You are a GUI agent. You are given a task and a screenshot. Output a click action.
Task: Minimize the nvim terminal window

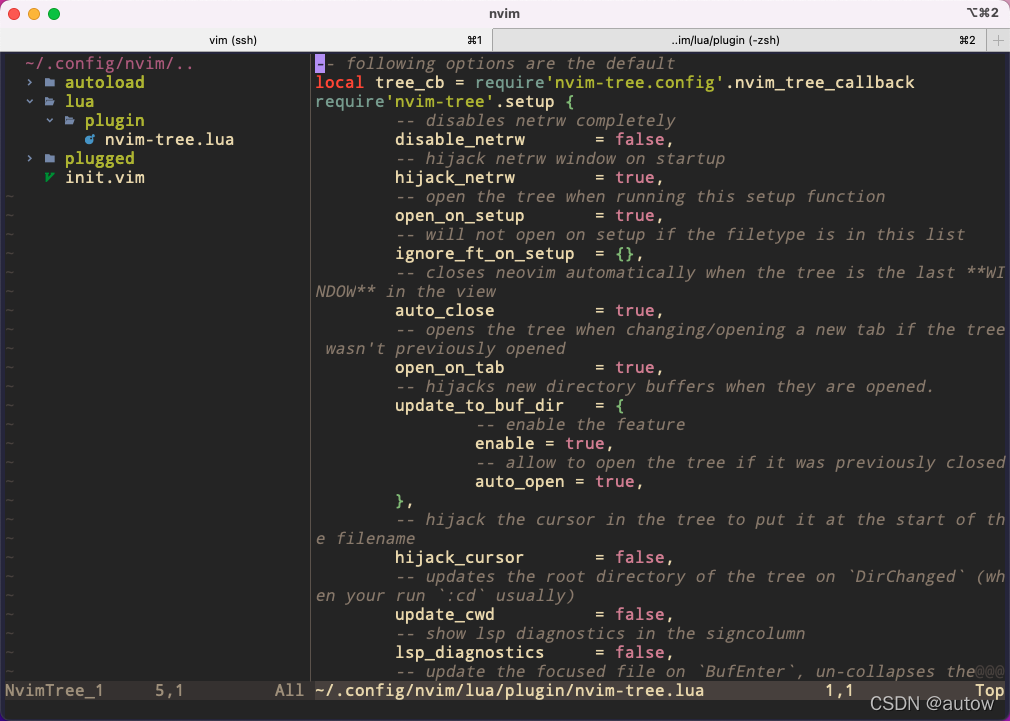34,14
